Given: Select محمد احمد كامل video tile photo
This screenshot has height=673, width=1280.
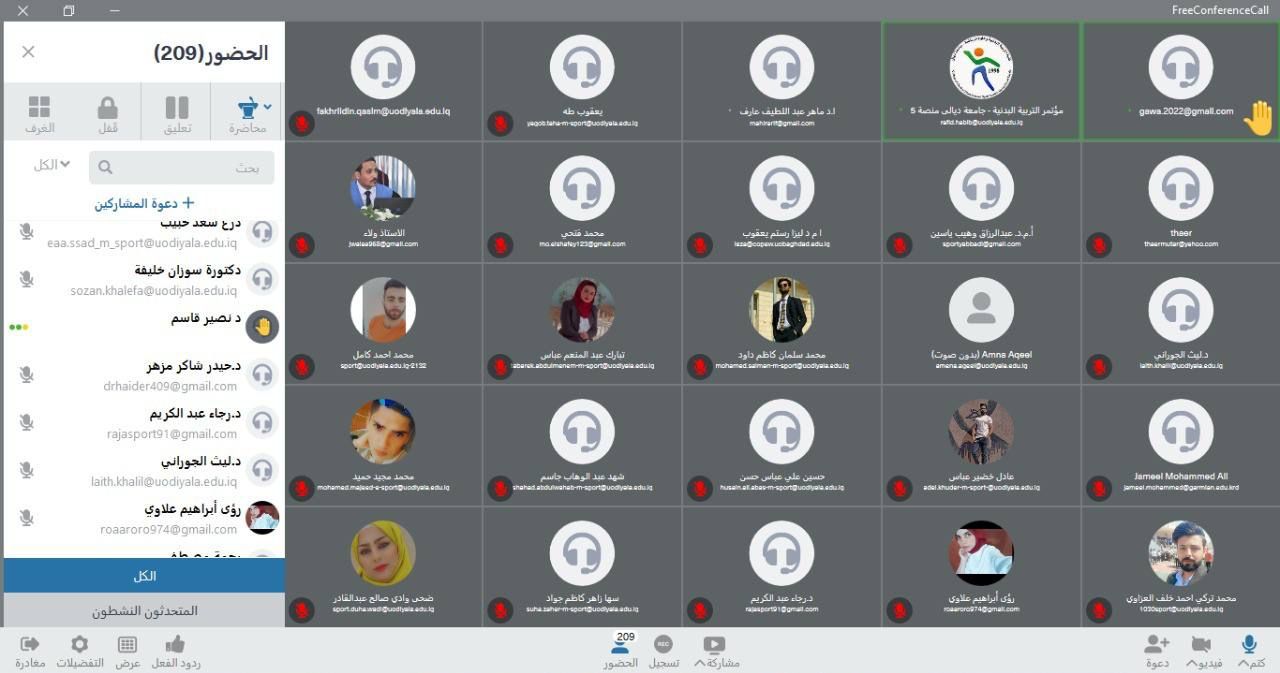Looking at the screenshot, I should 383,310.
